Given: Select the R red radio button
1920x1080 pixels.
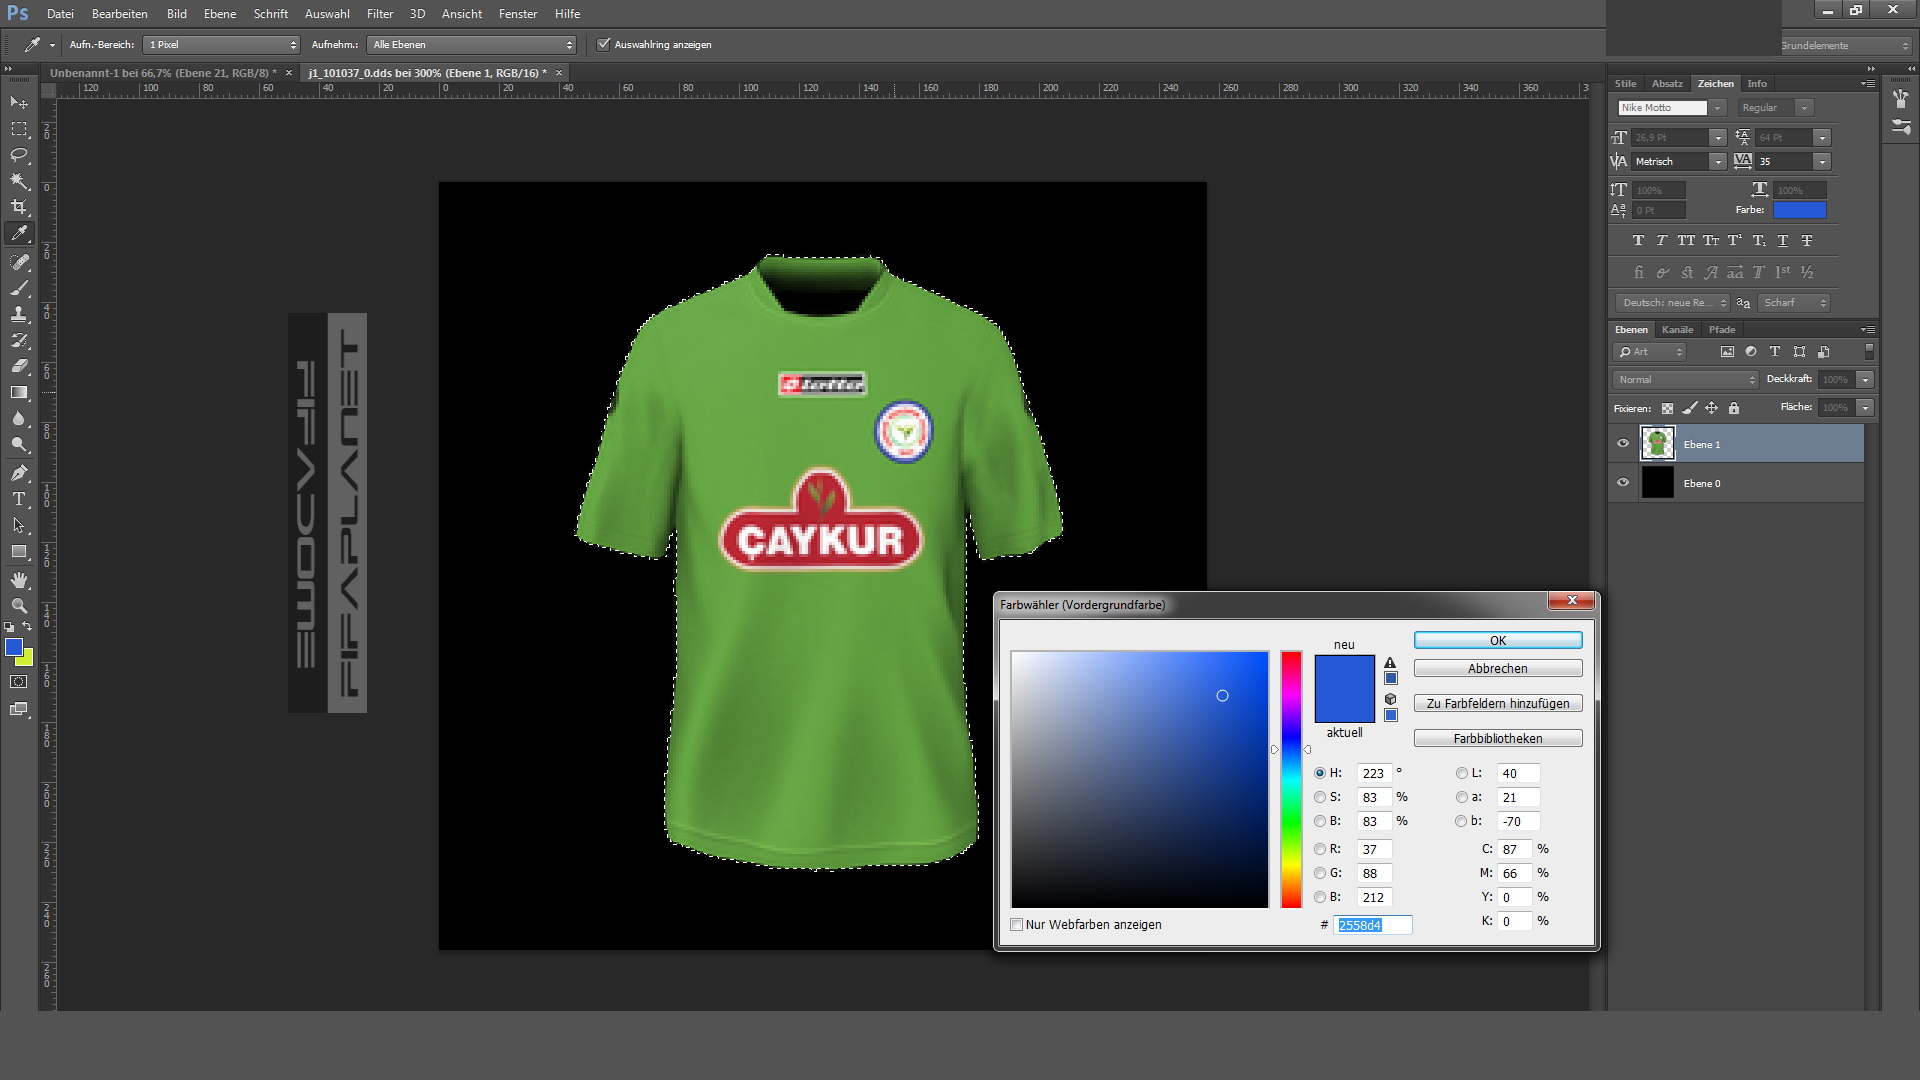Looking at the screenshot, I should click(1320, 849).
